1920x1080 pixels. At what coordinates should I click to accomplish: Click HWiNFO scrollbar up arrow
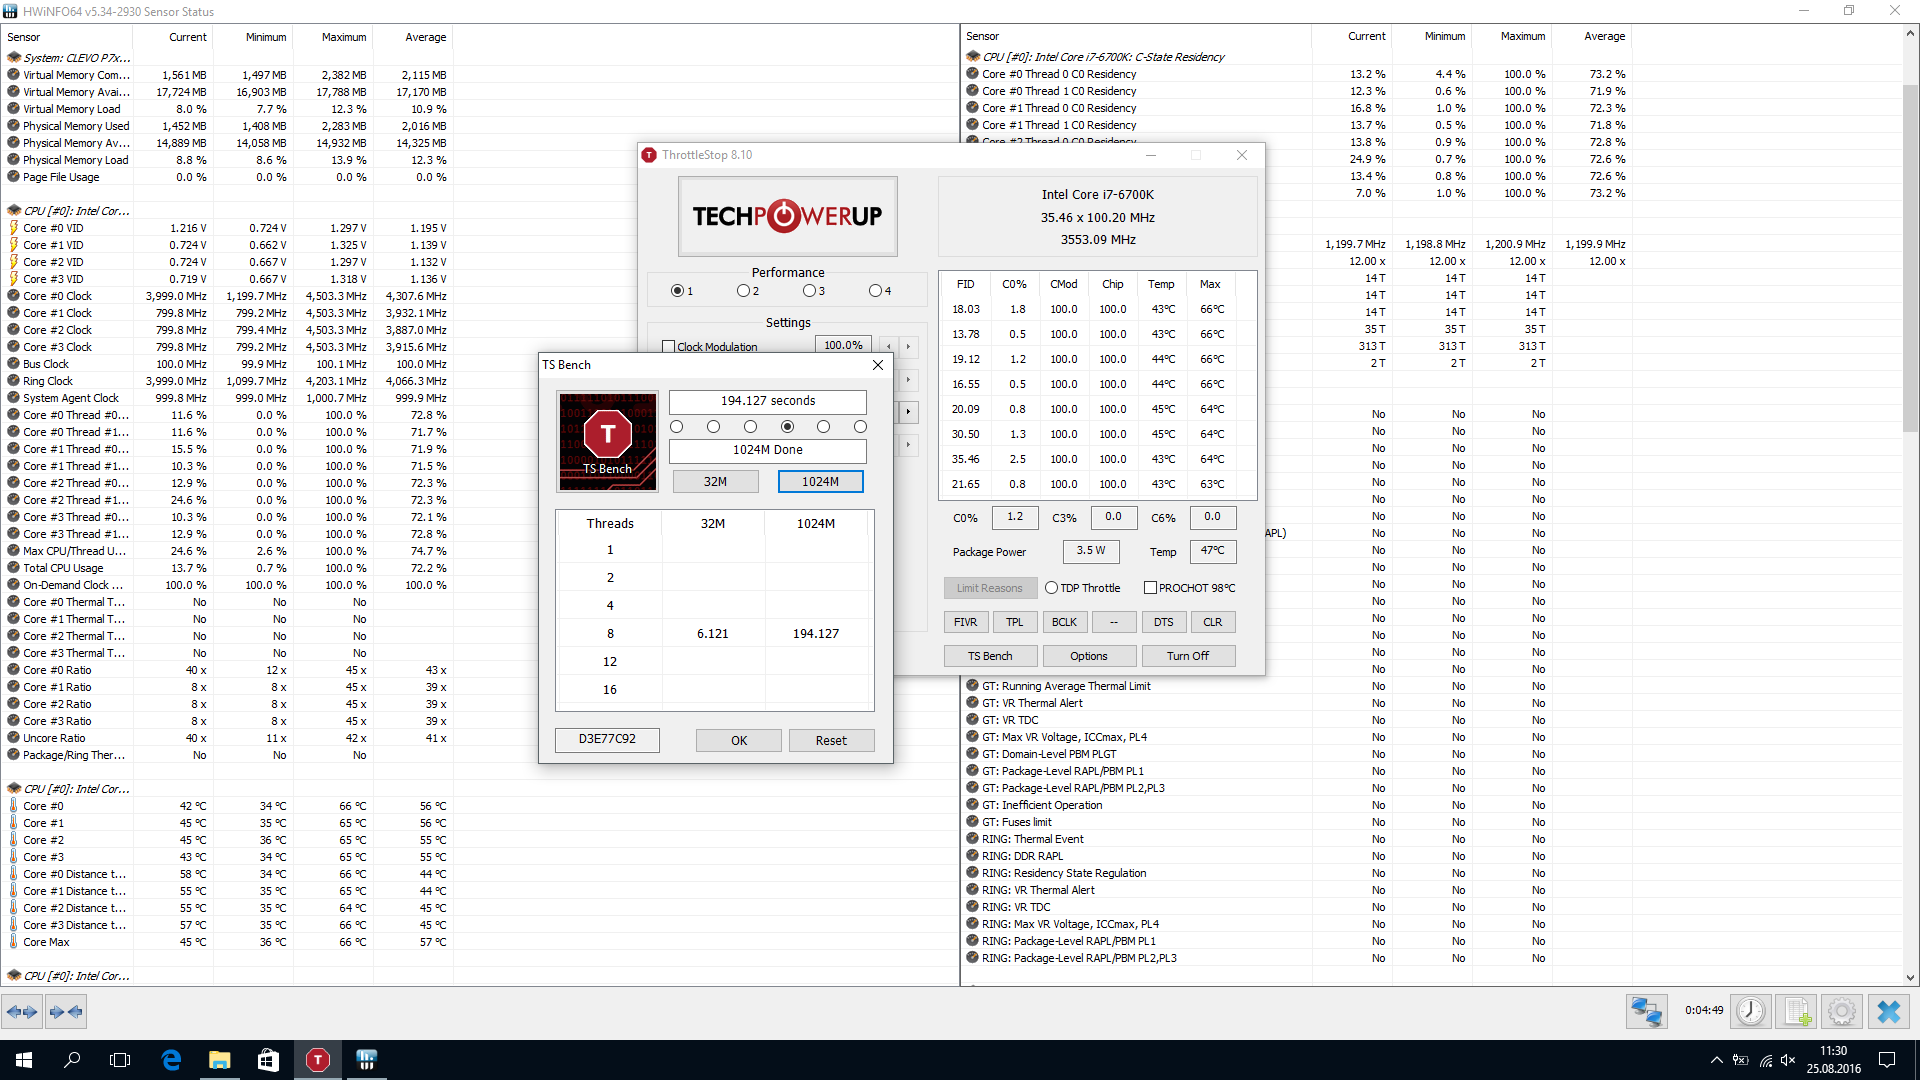[1910, 33]
